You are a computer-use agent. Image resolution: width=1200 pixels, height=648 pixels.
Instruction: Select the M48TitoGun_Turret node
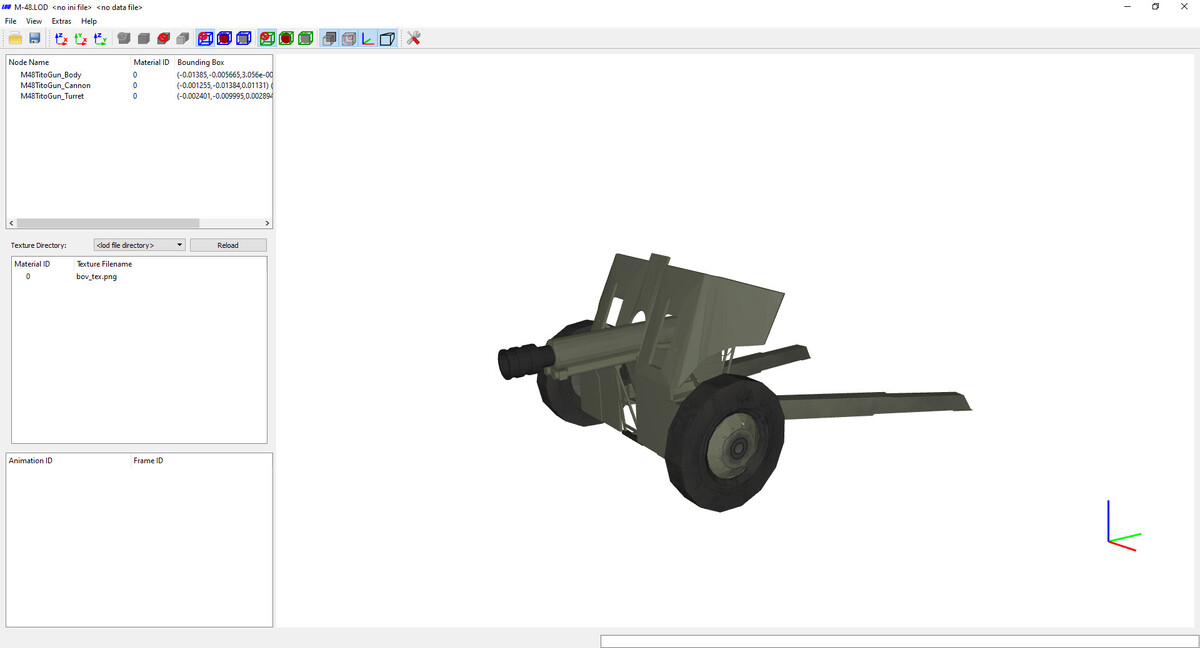[52, 97]
